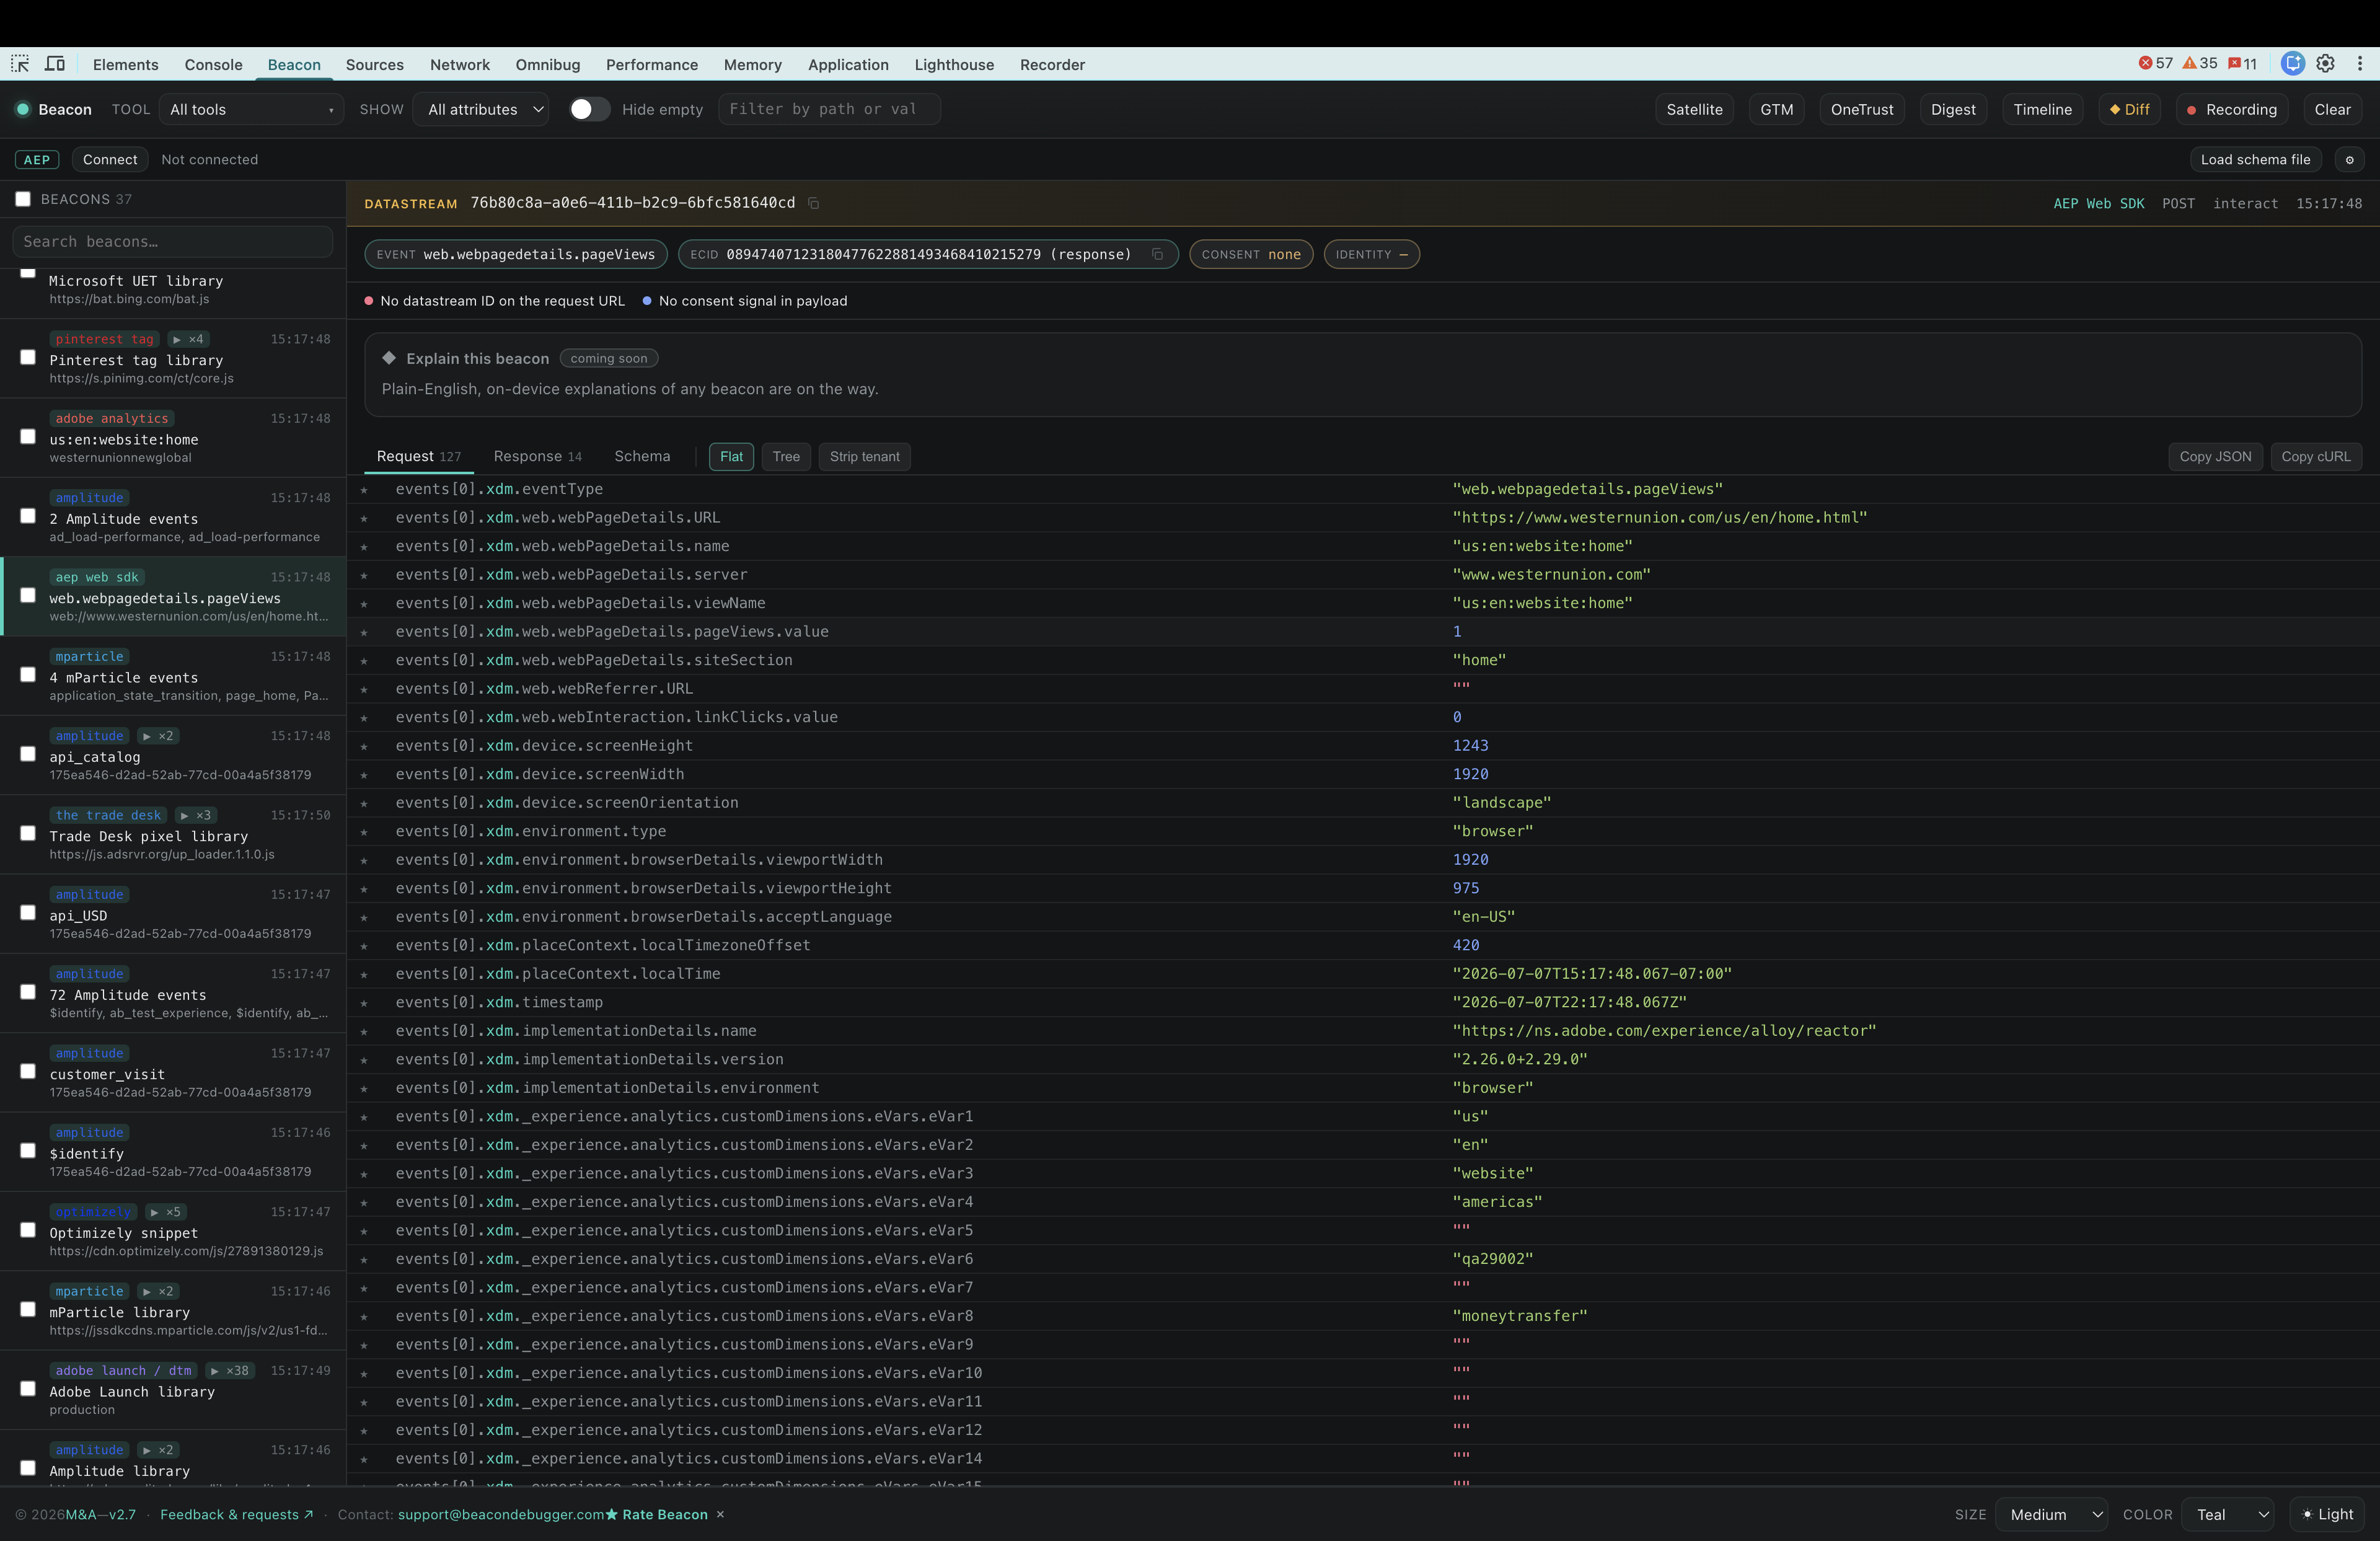Enable the Diff mode button

coord(2130,109)
